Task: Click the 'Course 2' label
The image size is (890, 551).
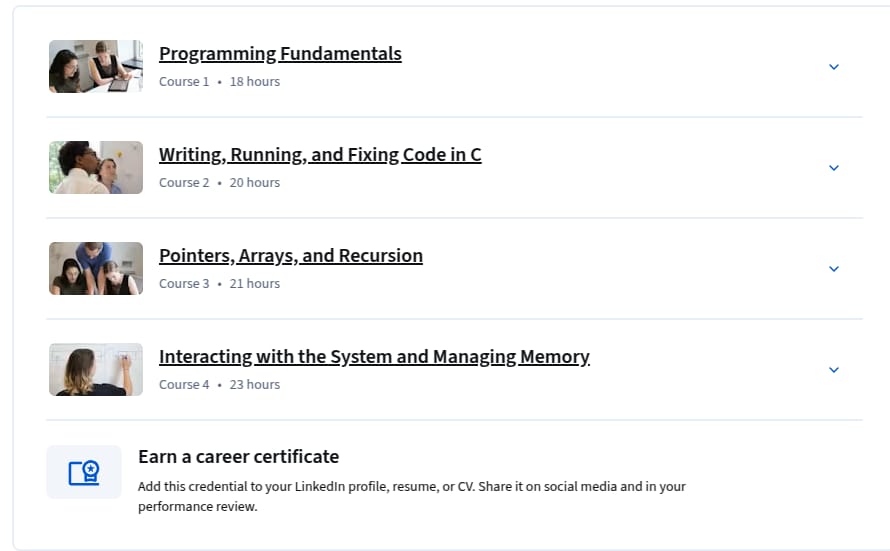Action: pyautogui.click(x=184, y=183)
